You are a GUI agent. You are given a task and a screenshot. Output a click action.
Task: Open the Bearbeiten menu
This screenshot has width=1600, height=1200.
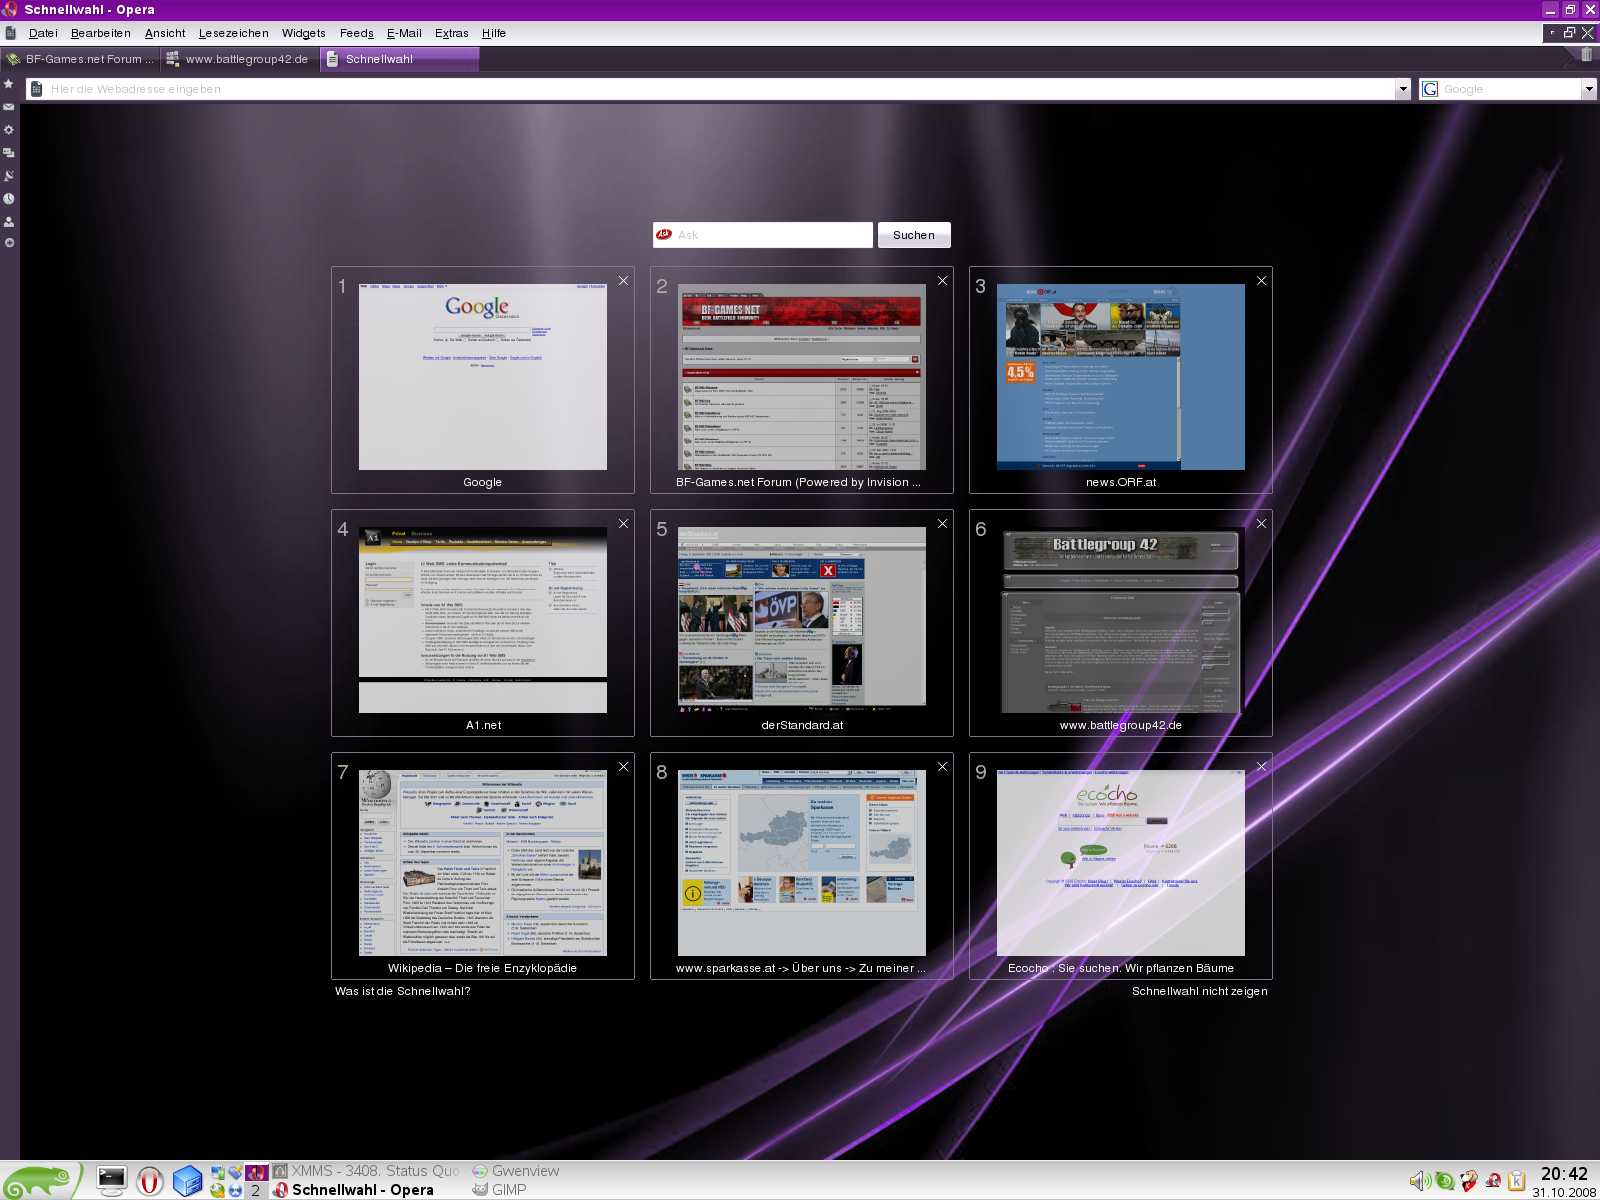tap(101, 33)
